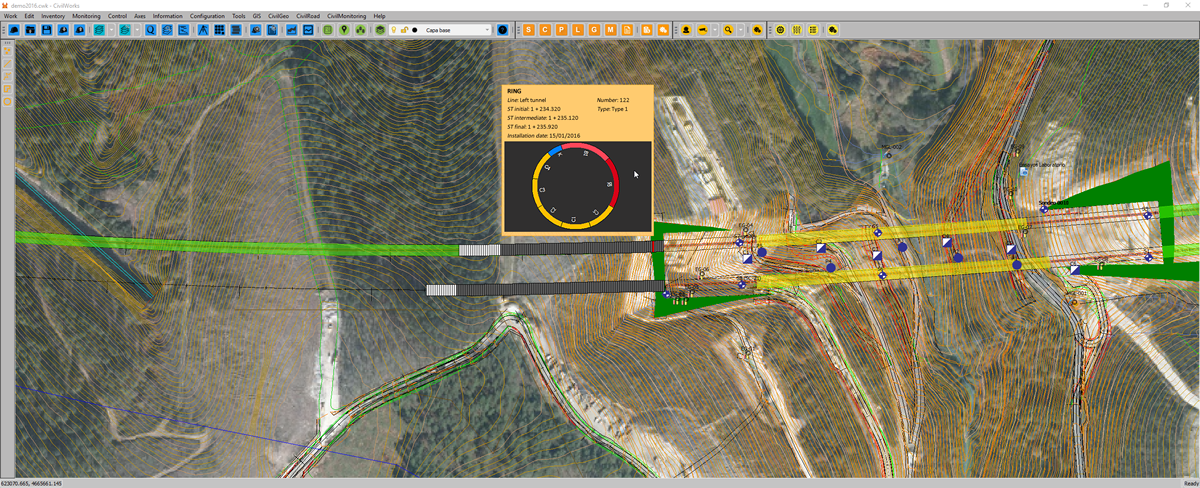1200x488 pixels.
Task: Click the black layer color swatch
Action: click(x=415, y=30)
